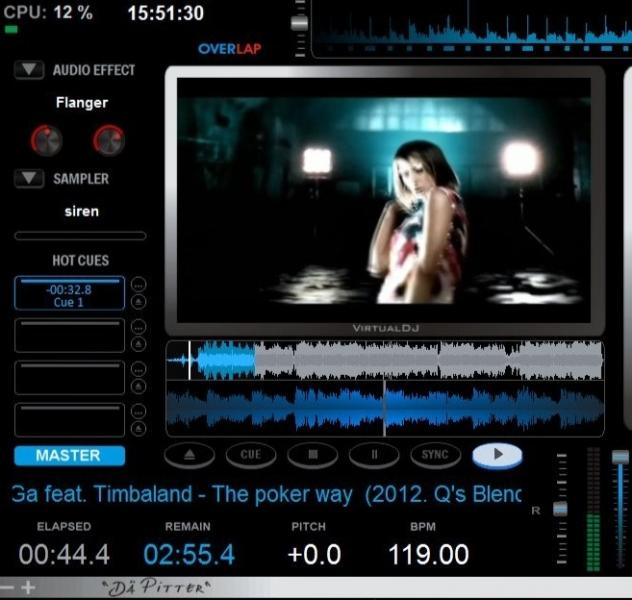632x600 pixels.
Task: Delete Cue 1 with its eject icon
Action: pyautogui.click(x=139, y=301)
